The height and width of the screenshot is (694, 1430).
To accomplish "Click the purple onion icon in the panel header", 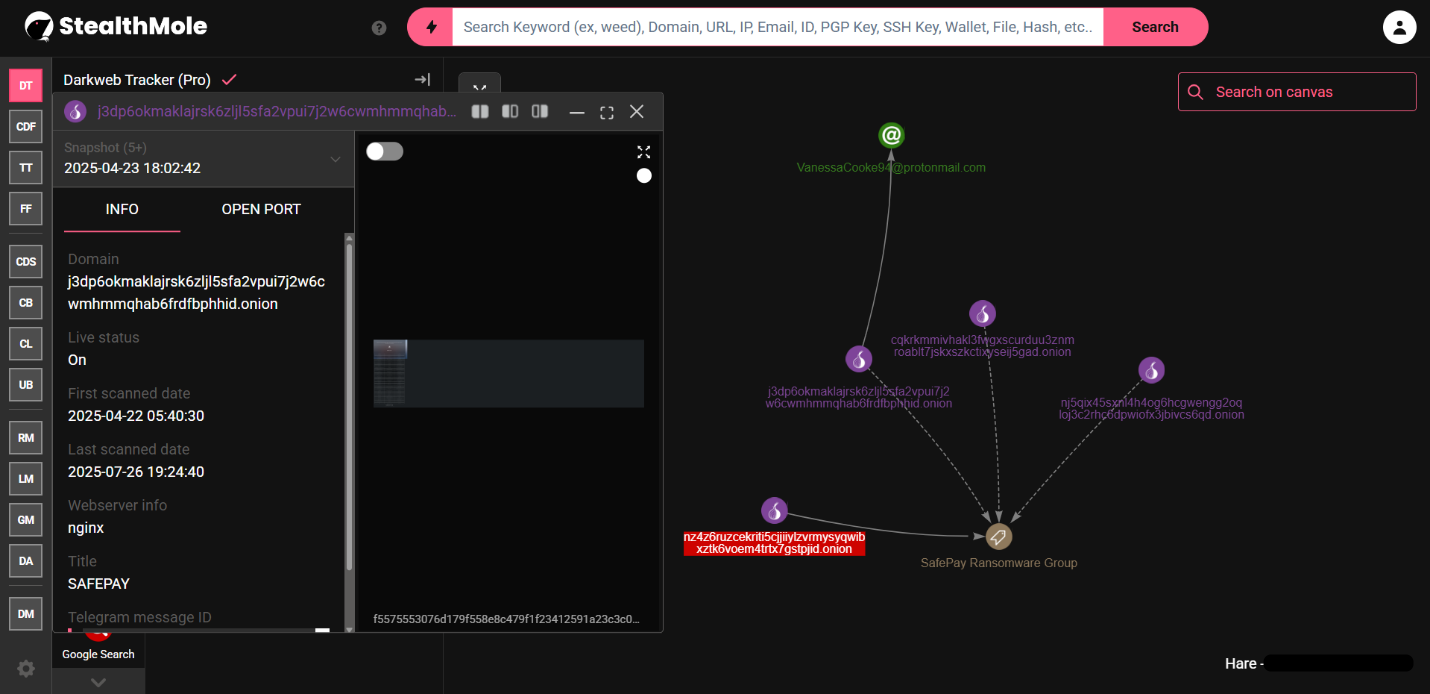I will pyautogui.click(x=75, y=111).
